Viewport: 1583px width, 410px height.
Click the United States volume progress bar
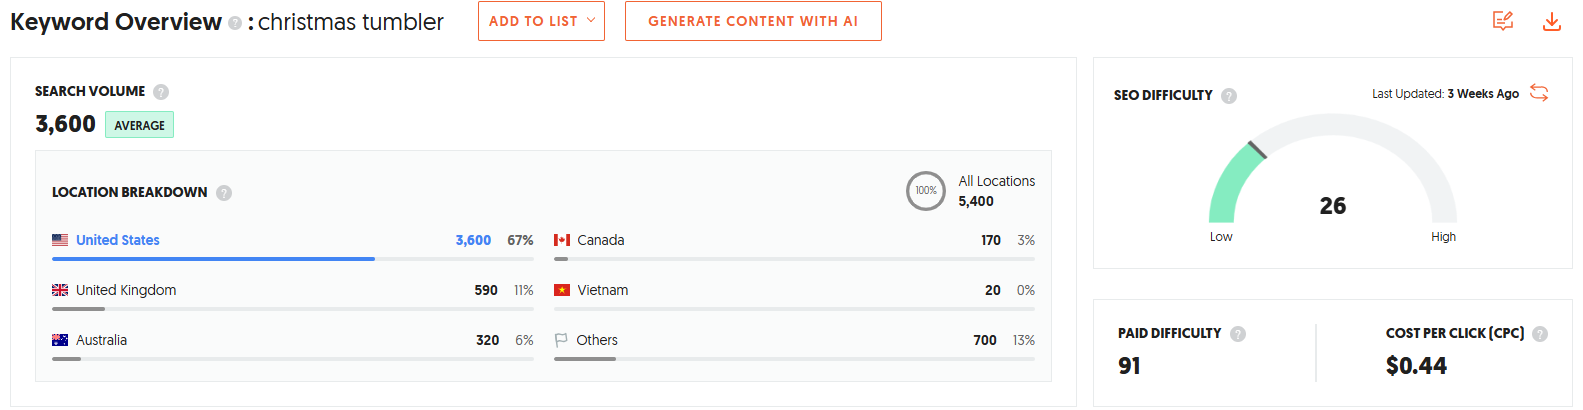coord(213,259)
